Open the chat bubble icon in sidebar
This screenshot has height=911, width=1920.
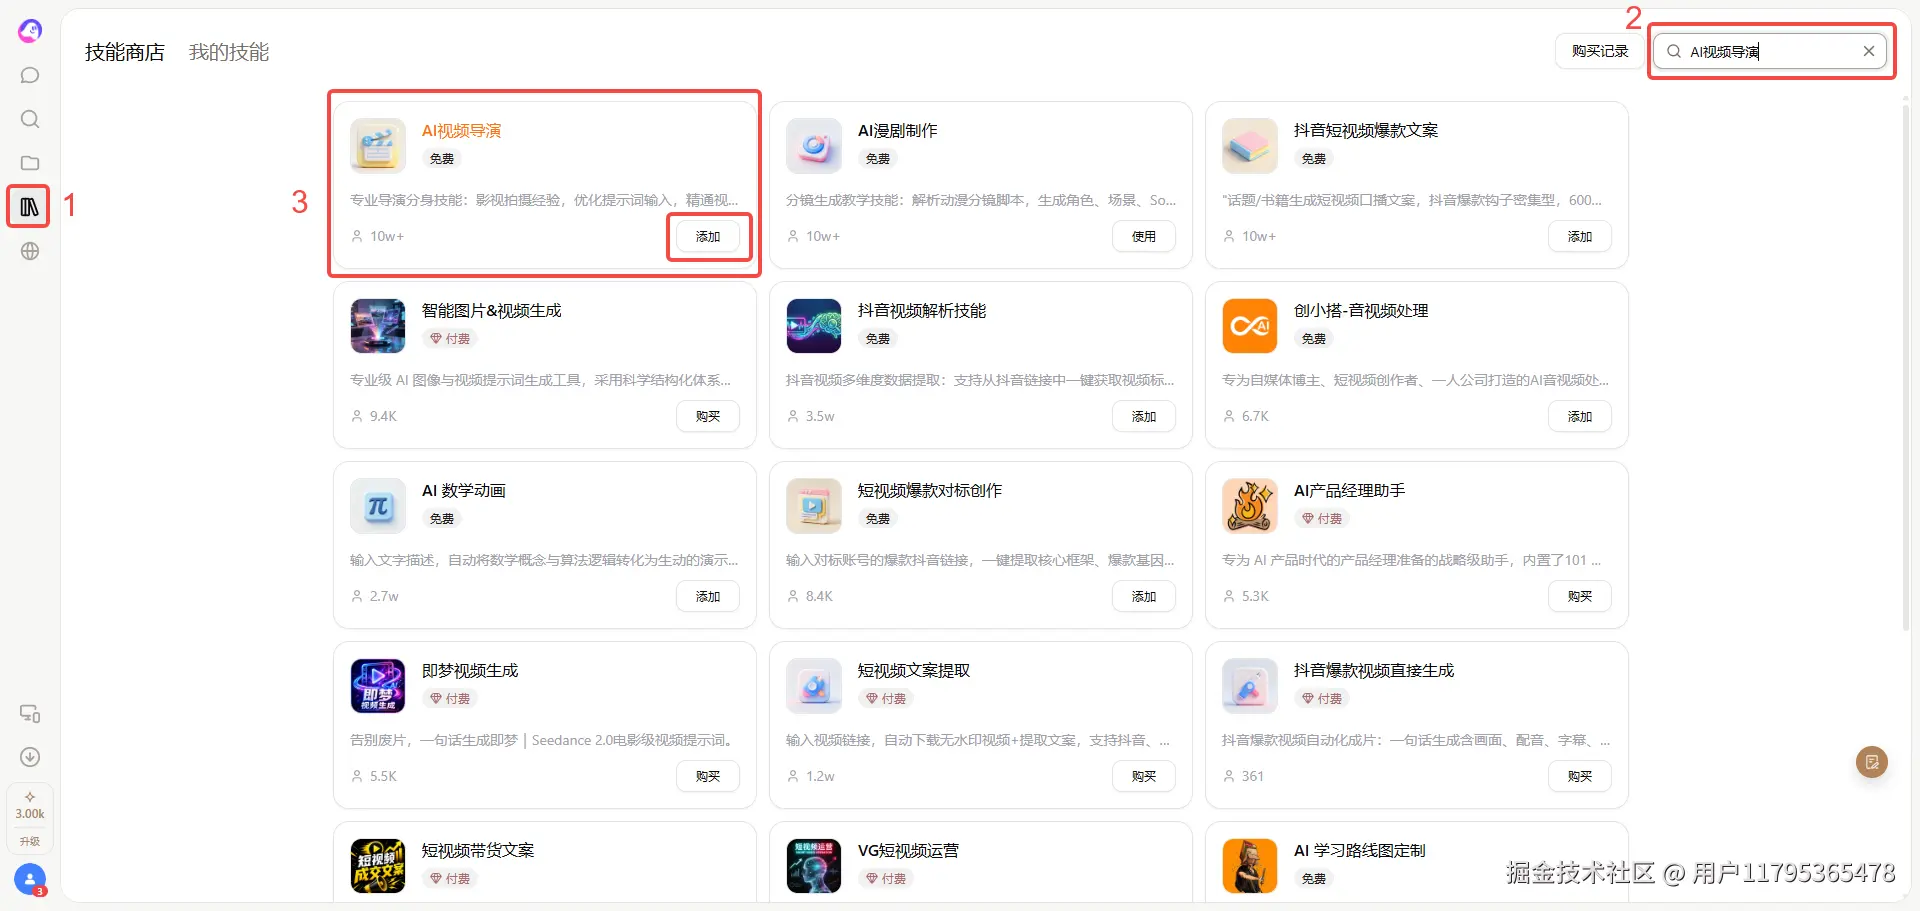(x=30, y=76)
